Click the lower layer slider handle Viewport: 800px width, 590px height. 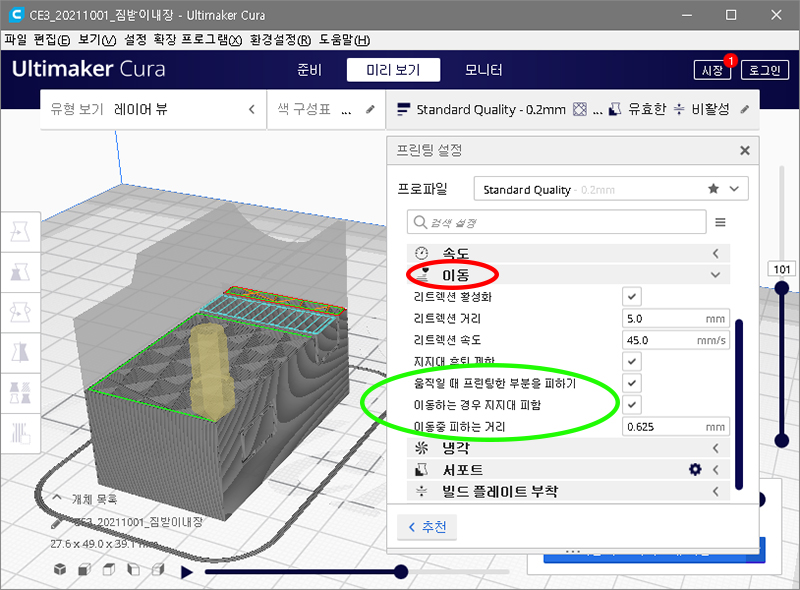pyautogui.click(x=782, y=440)
